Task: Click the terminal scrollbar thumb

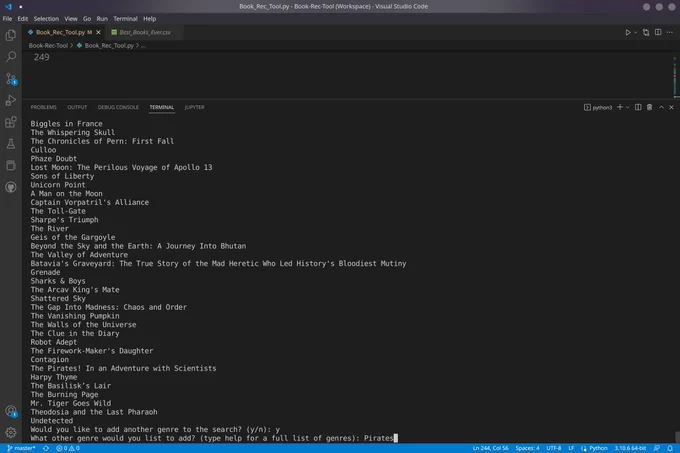Action: tap(677, 437)
